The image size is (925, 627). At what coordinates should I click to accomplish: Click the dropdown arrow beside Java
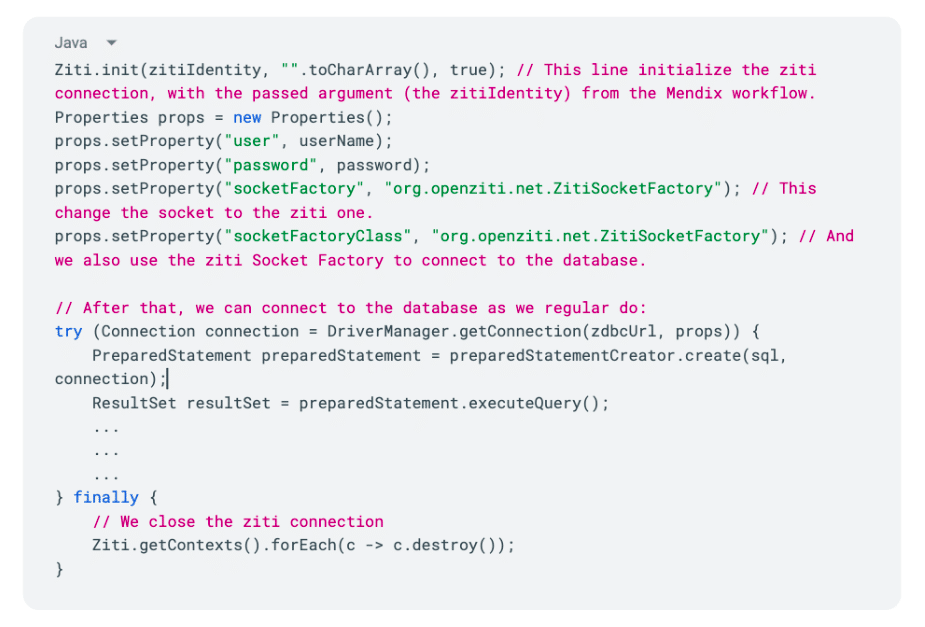tap(111, 43)
